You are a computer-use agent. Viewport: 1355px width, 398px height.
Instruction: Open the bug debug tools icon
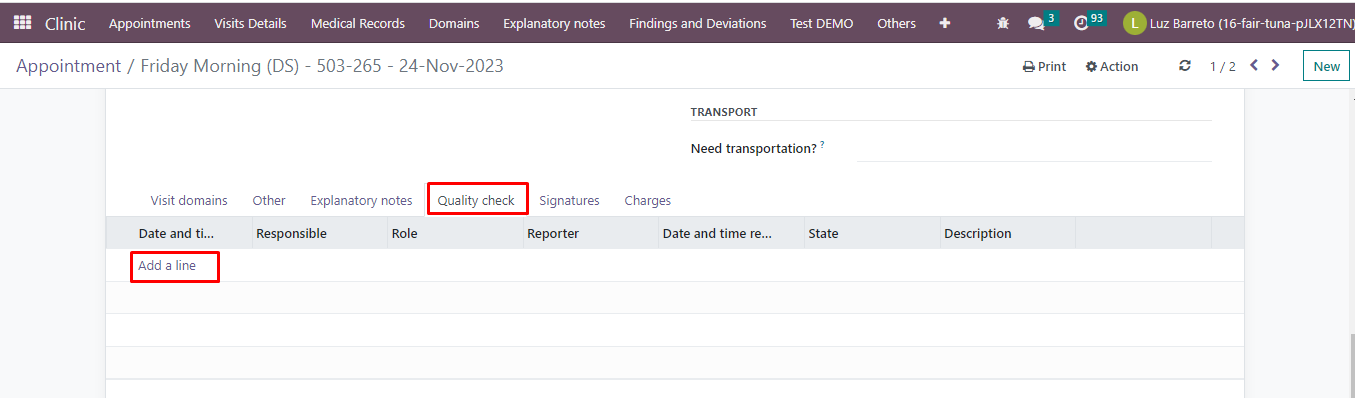(x=1003, y=23)
